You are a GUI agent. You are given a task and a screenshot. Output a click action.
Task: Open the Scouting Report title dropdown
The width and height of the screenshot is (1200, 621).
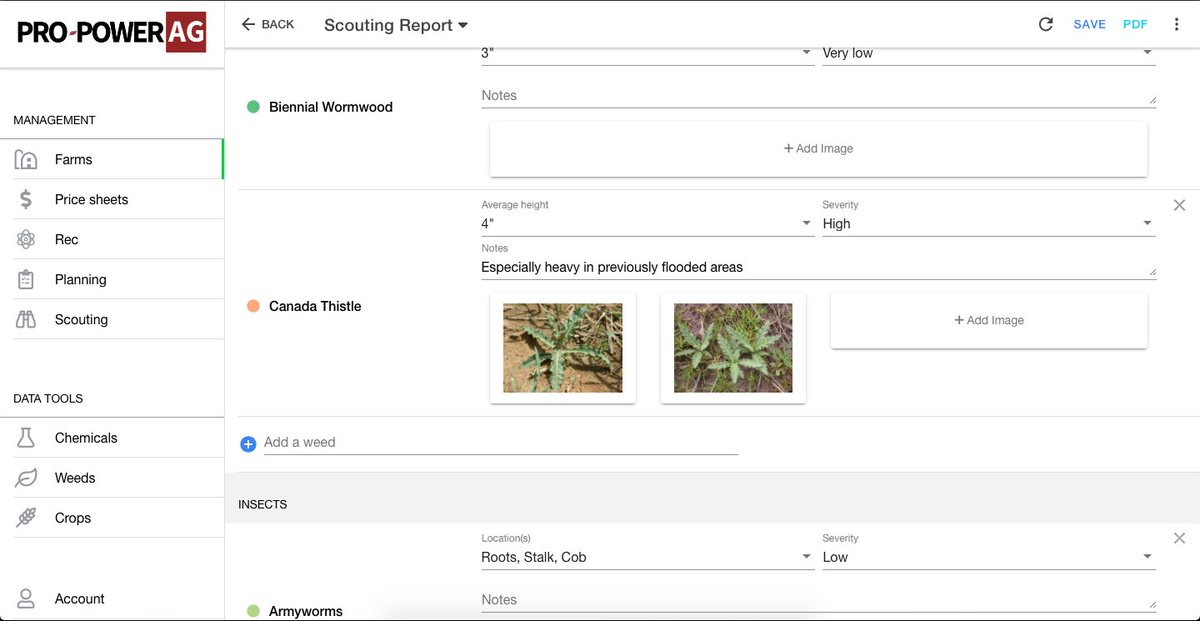click(x=396, y=25)
